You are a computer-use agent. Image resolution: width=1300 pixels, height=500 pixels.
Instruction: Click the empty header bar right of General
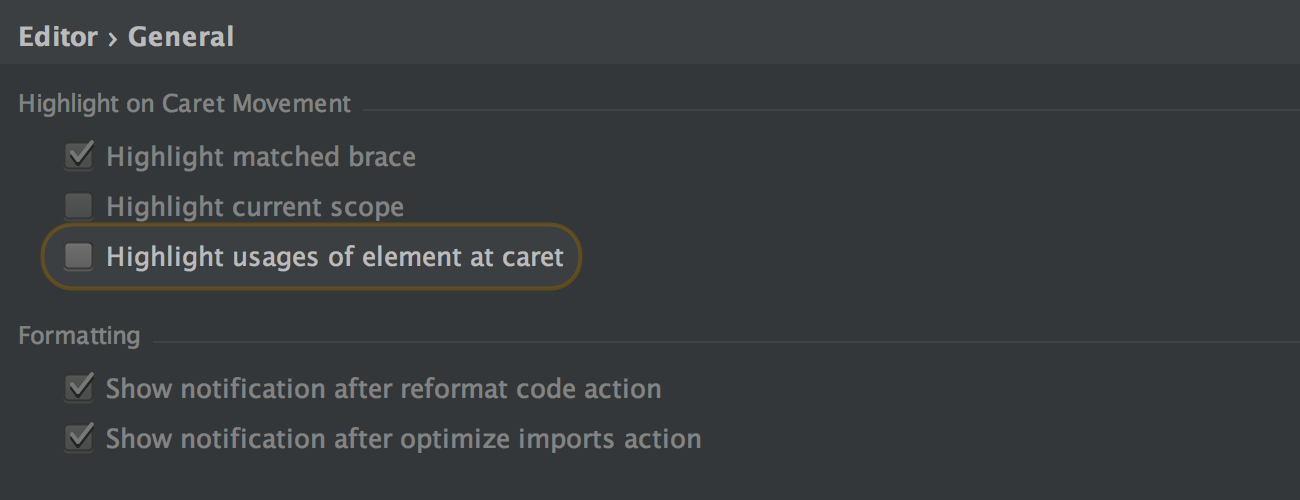(760, 37)
